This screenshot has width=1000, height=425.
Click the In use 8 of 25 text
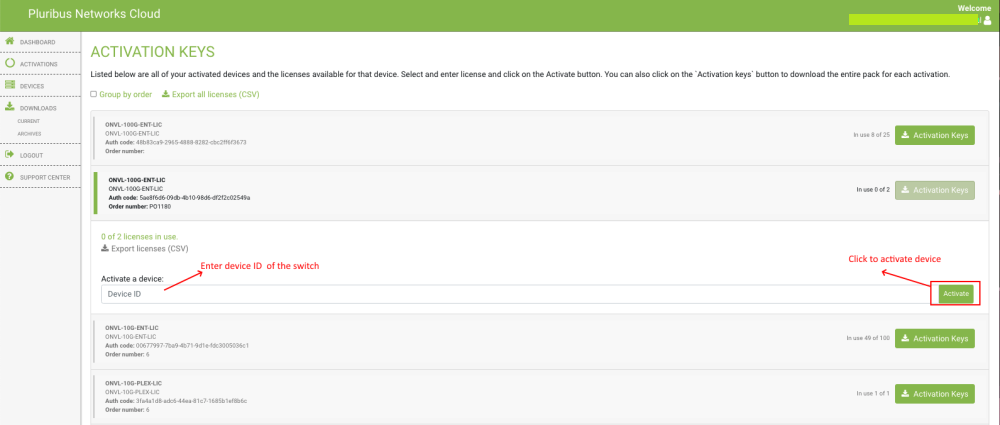click(x=871, y=135)
